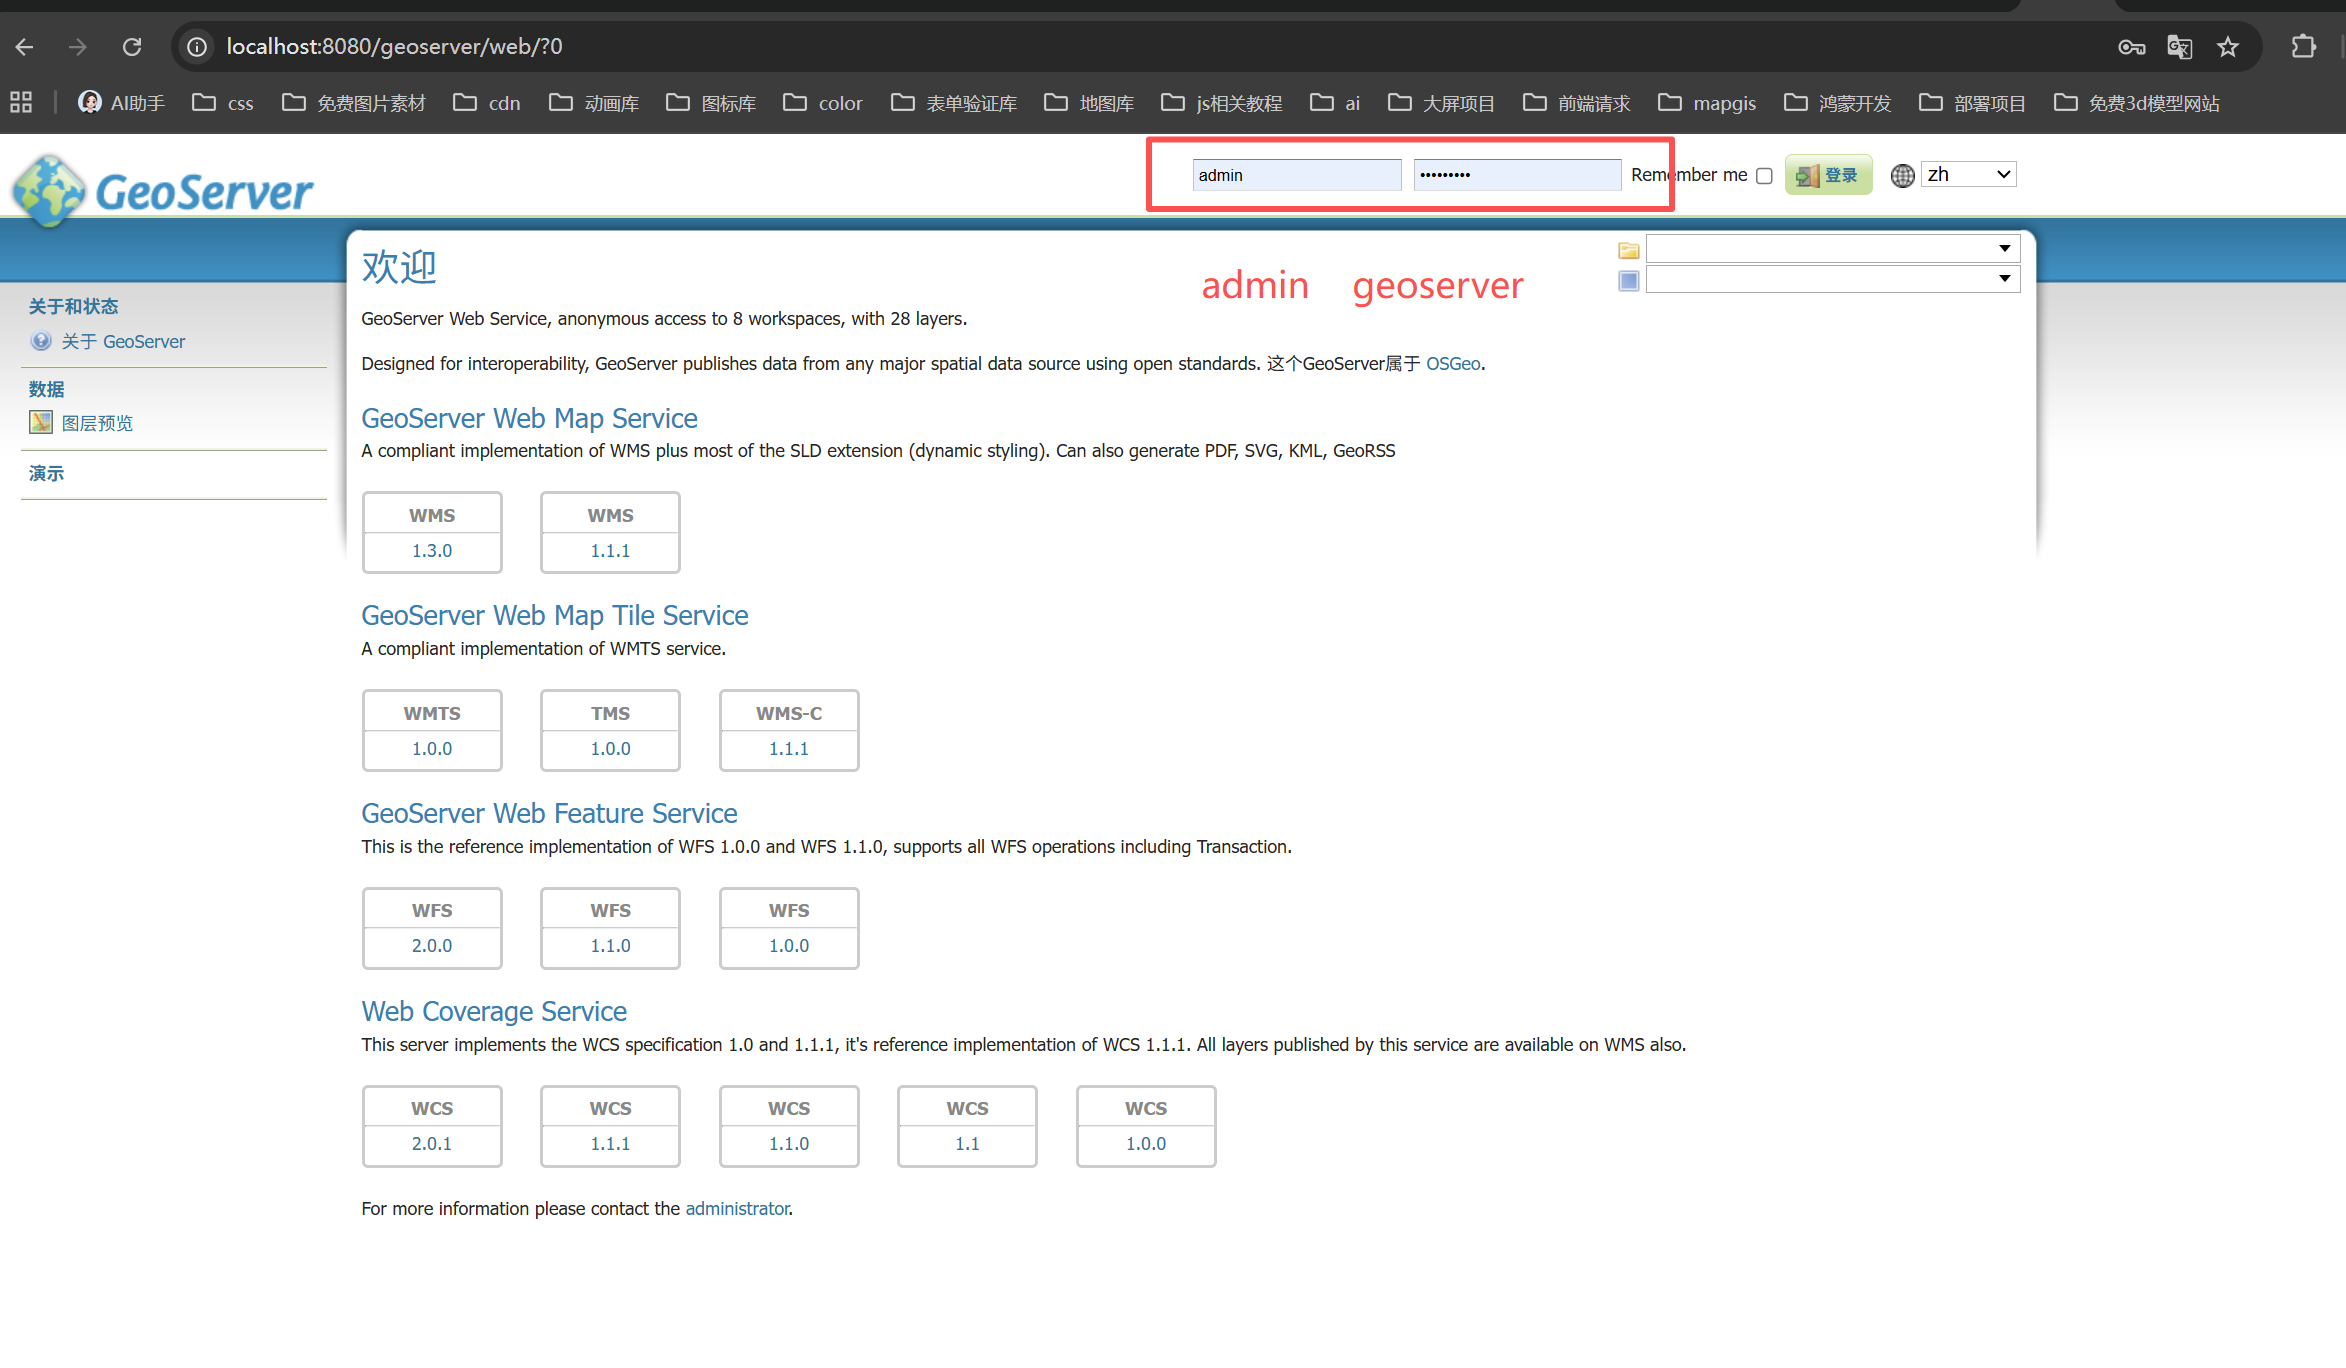View site information icon in address bar
The image size is (2346, 1368).
pyautogui.click(x=198, y=47)
